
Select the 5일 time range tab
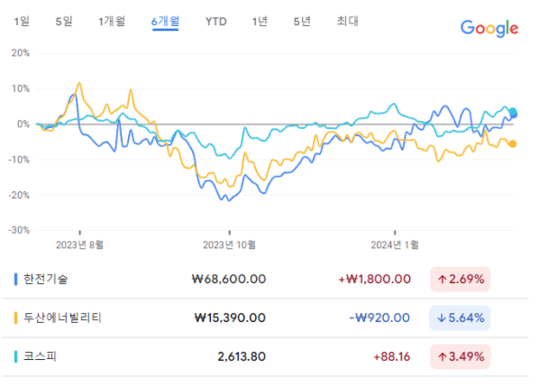(x=64, y=21)
